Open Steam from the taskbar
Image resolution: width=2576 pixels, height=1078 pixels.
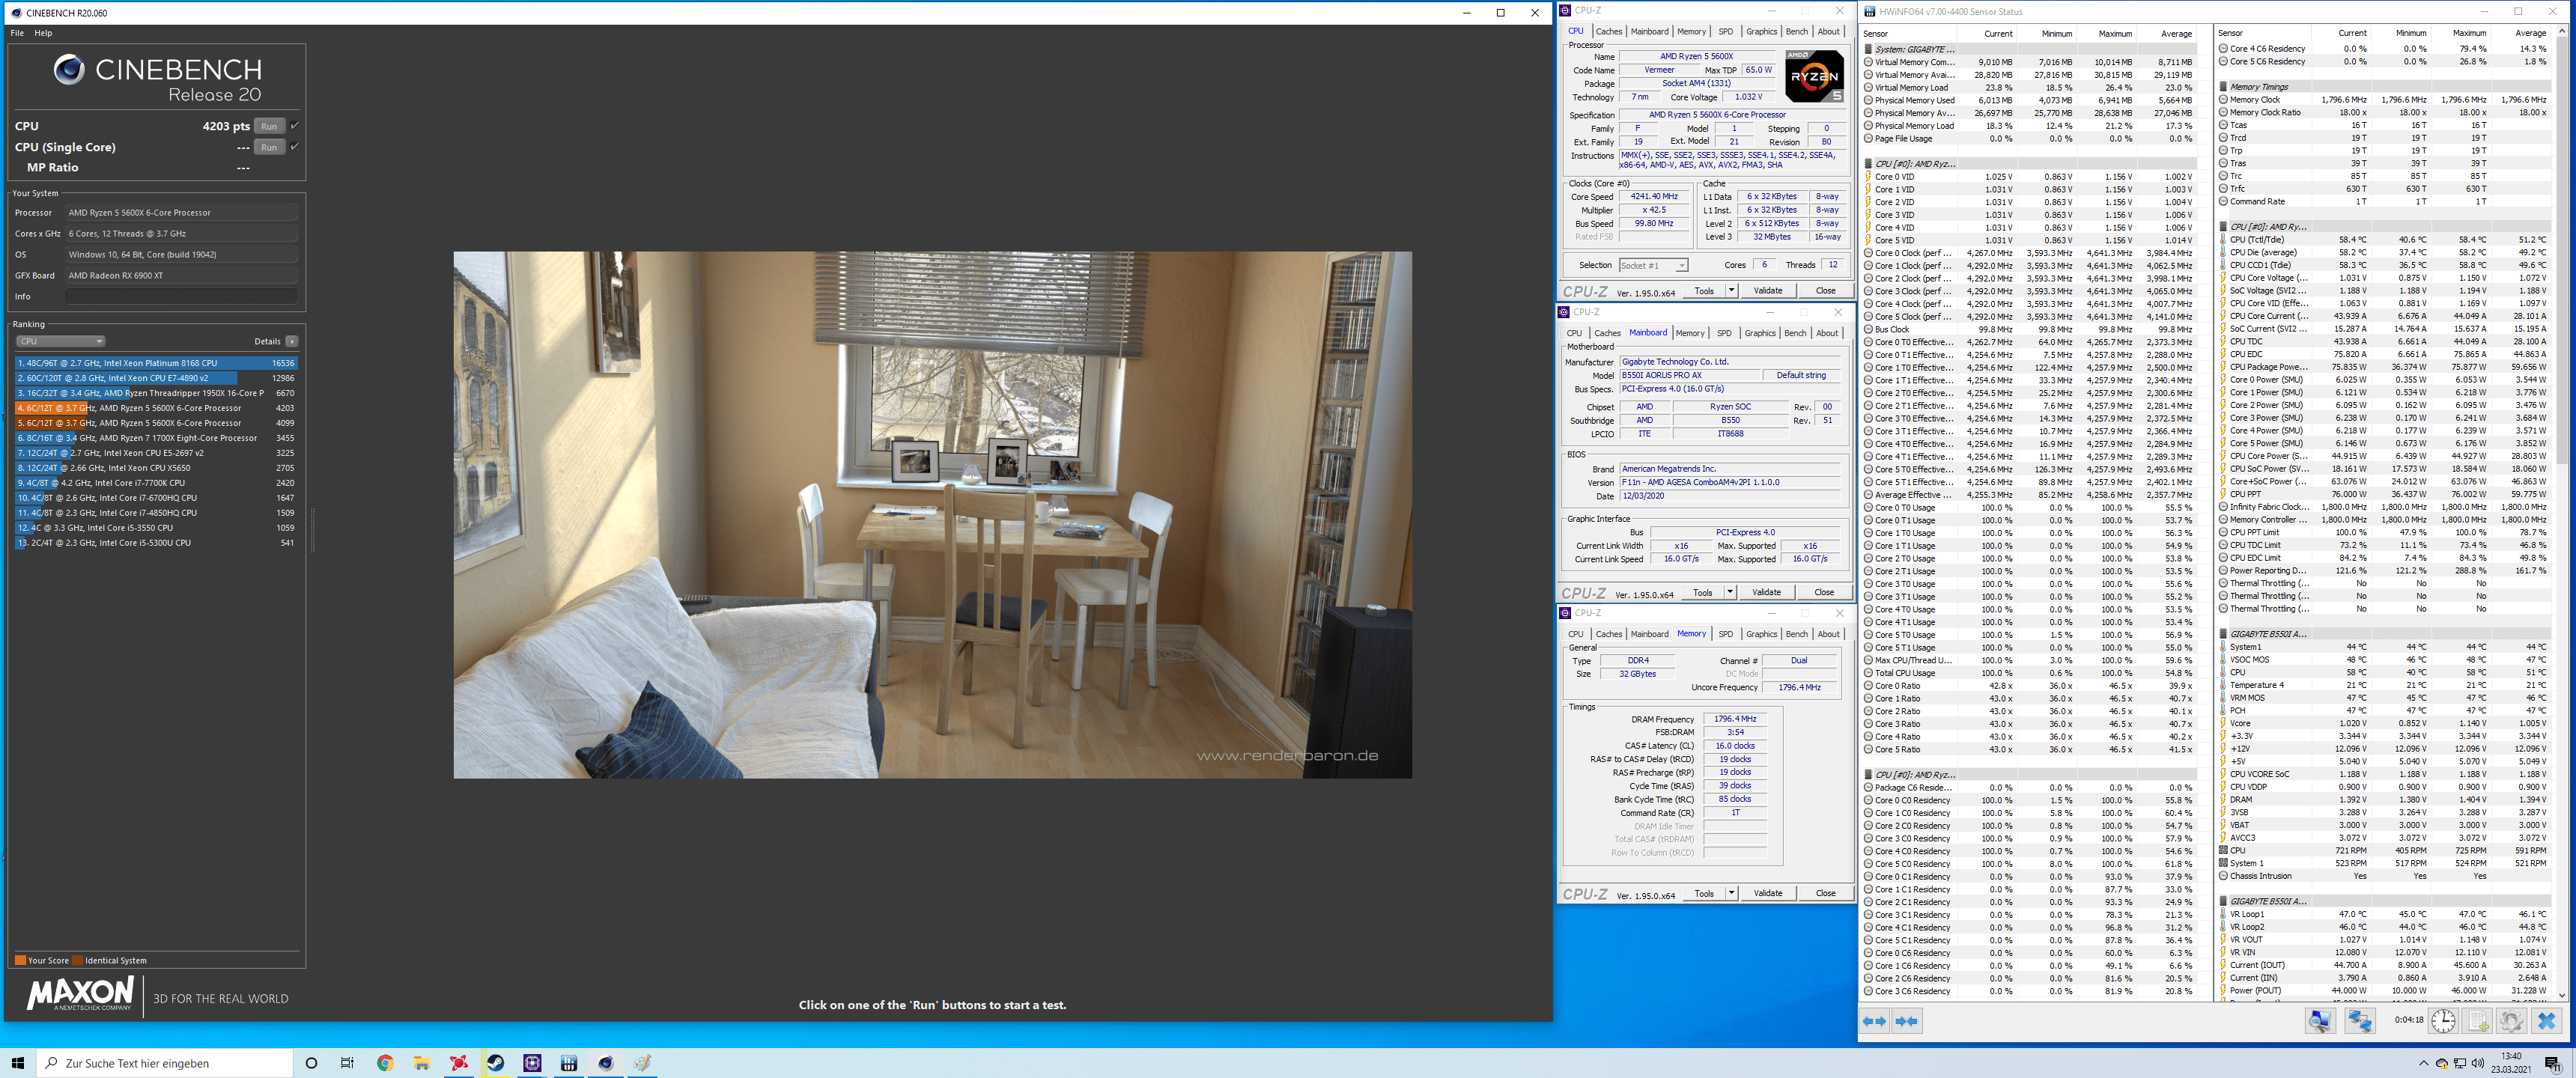pyautogui.click(x=495, y=1063)
